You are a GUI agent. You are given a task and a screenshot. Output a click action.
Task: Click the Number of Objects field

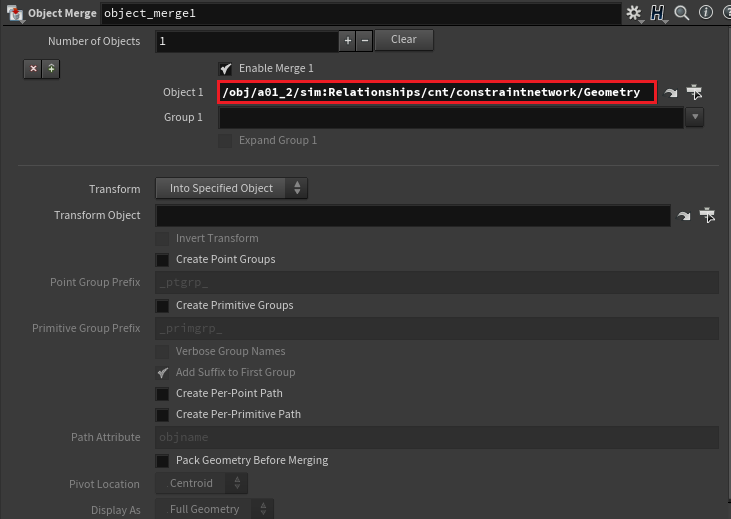coord(247,41)
